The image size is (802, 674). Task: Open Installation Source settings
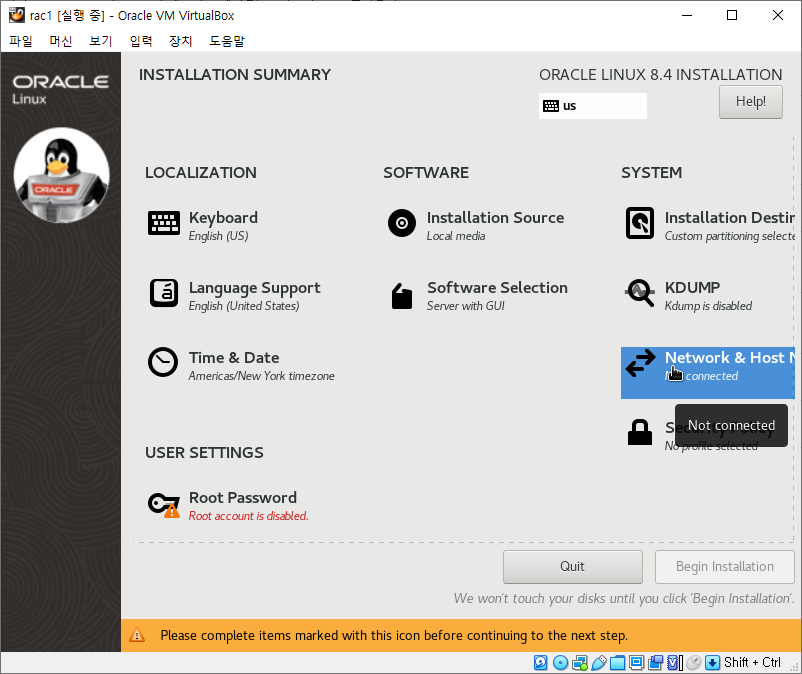coord(476,226)
